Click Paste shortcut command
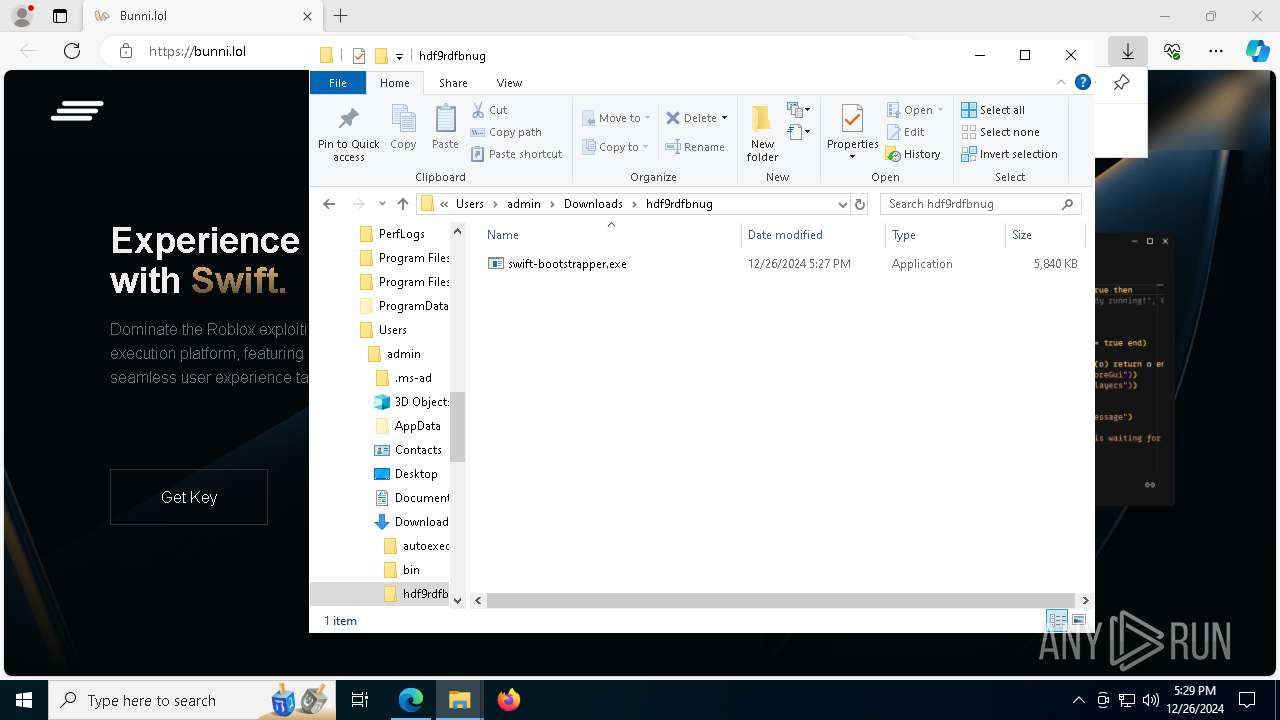1280x720 pixels. (x=517, y=154)
